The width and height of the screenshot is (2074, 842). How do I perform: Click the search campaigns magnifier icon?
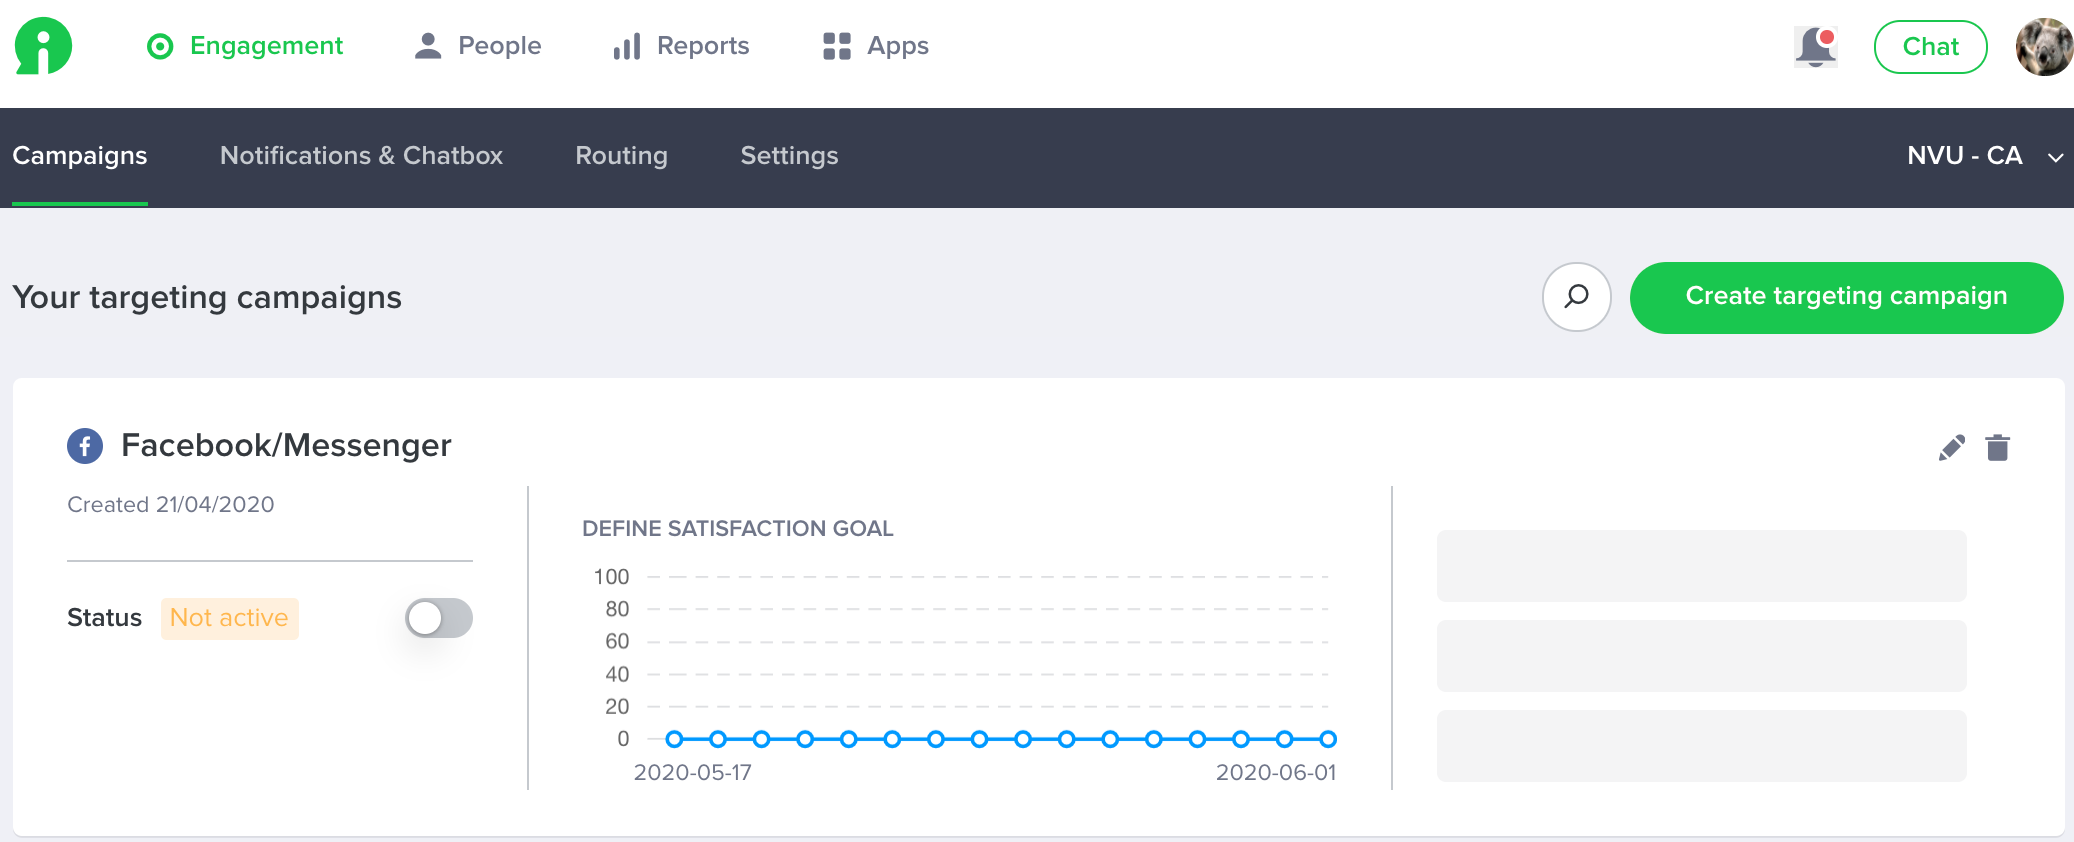pos(1576,297)
